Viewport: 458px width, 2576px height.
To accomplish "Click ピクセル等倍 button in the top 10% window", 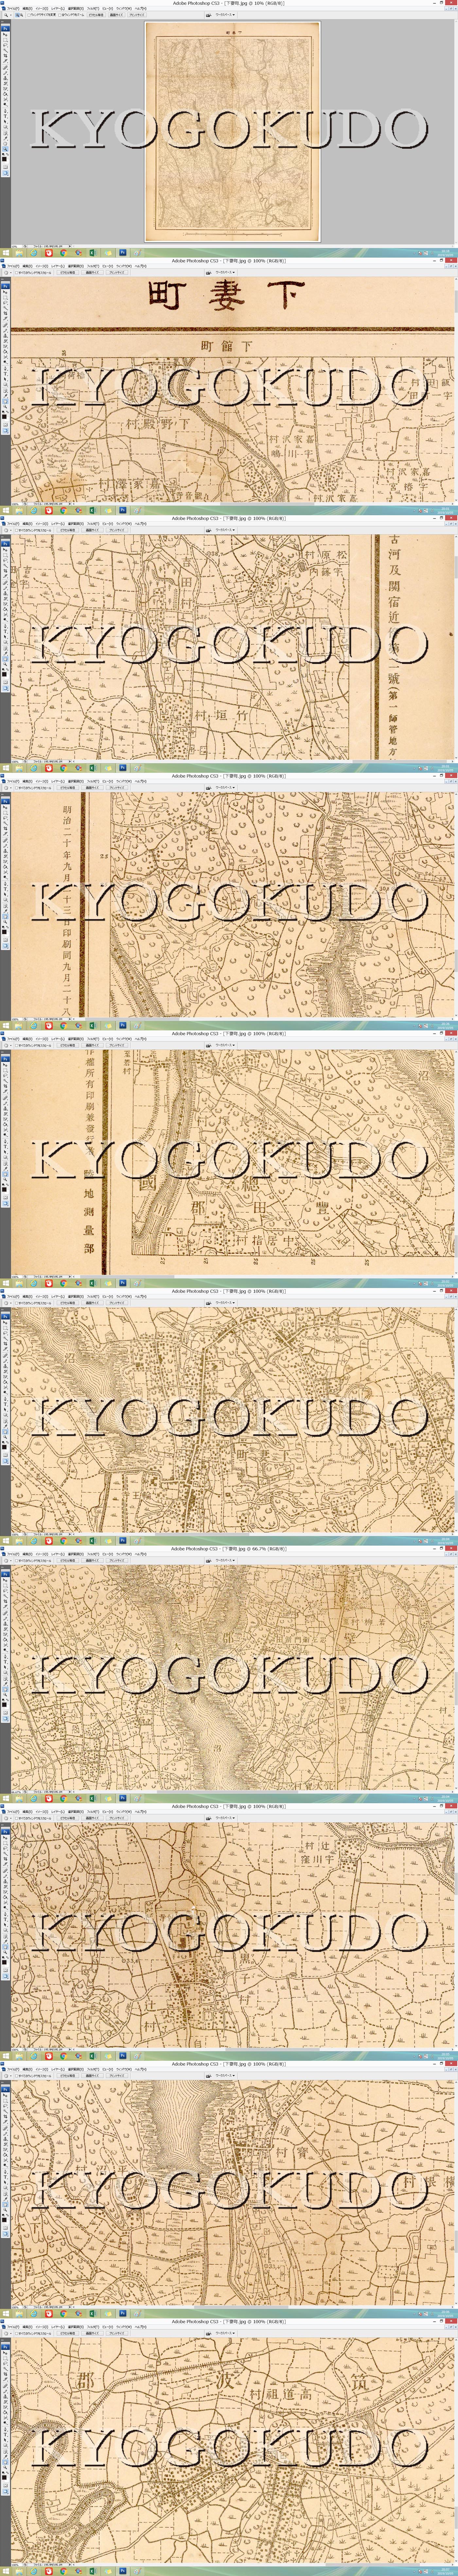I will pyautogui.click(x=96, y=15).
